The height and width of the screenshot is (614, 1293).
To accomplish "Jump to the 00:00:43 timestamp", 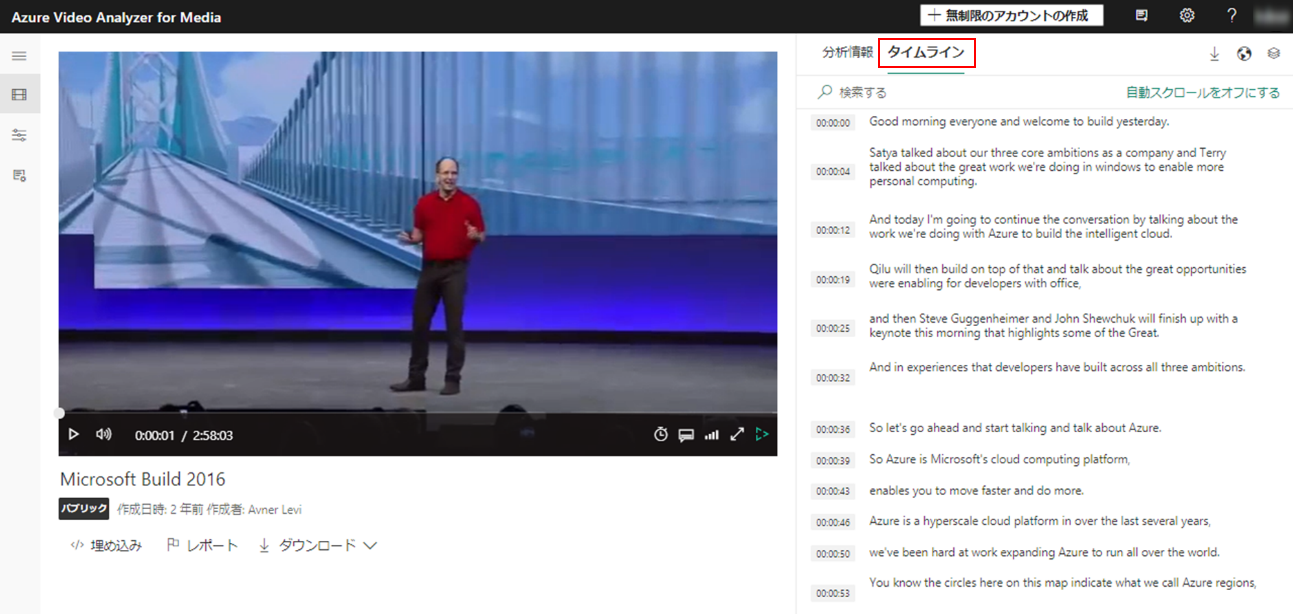I will pos(833,492).
